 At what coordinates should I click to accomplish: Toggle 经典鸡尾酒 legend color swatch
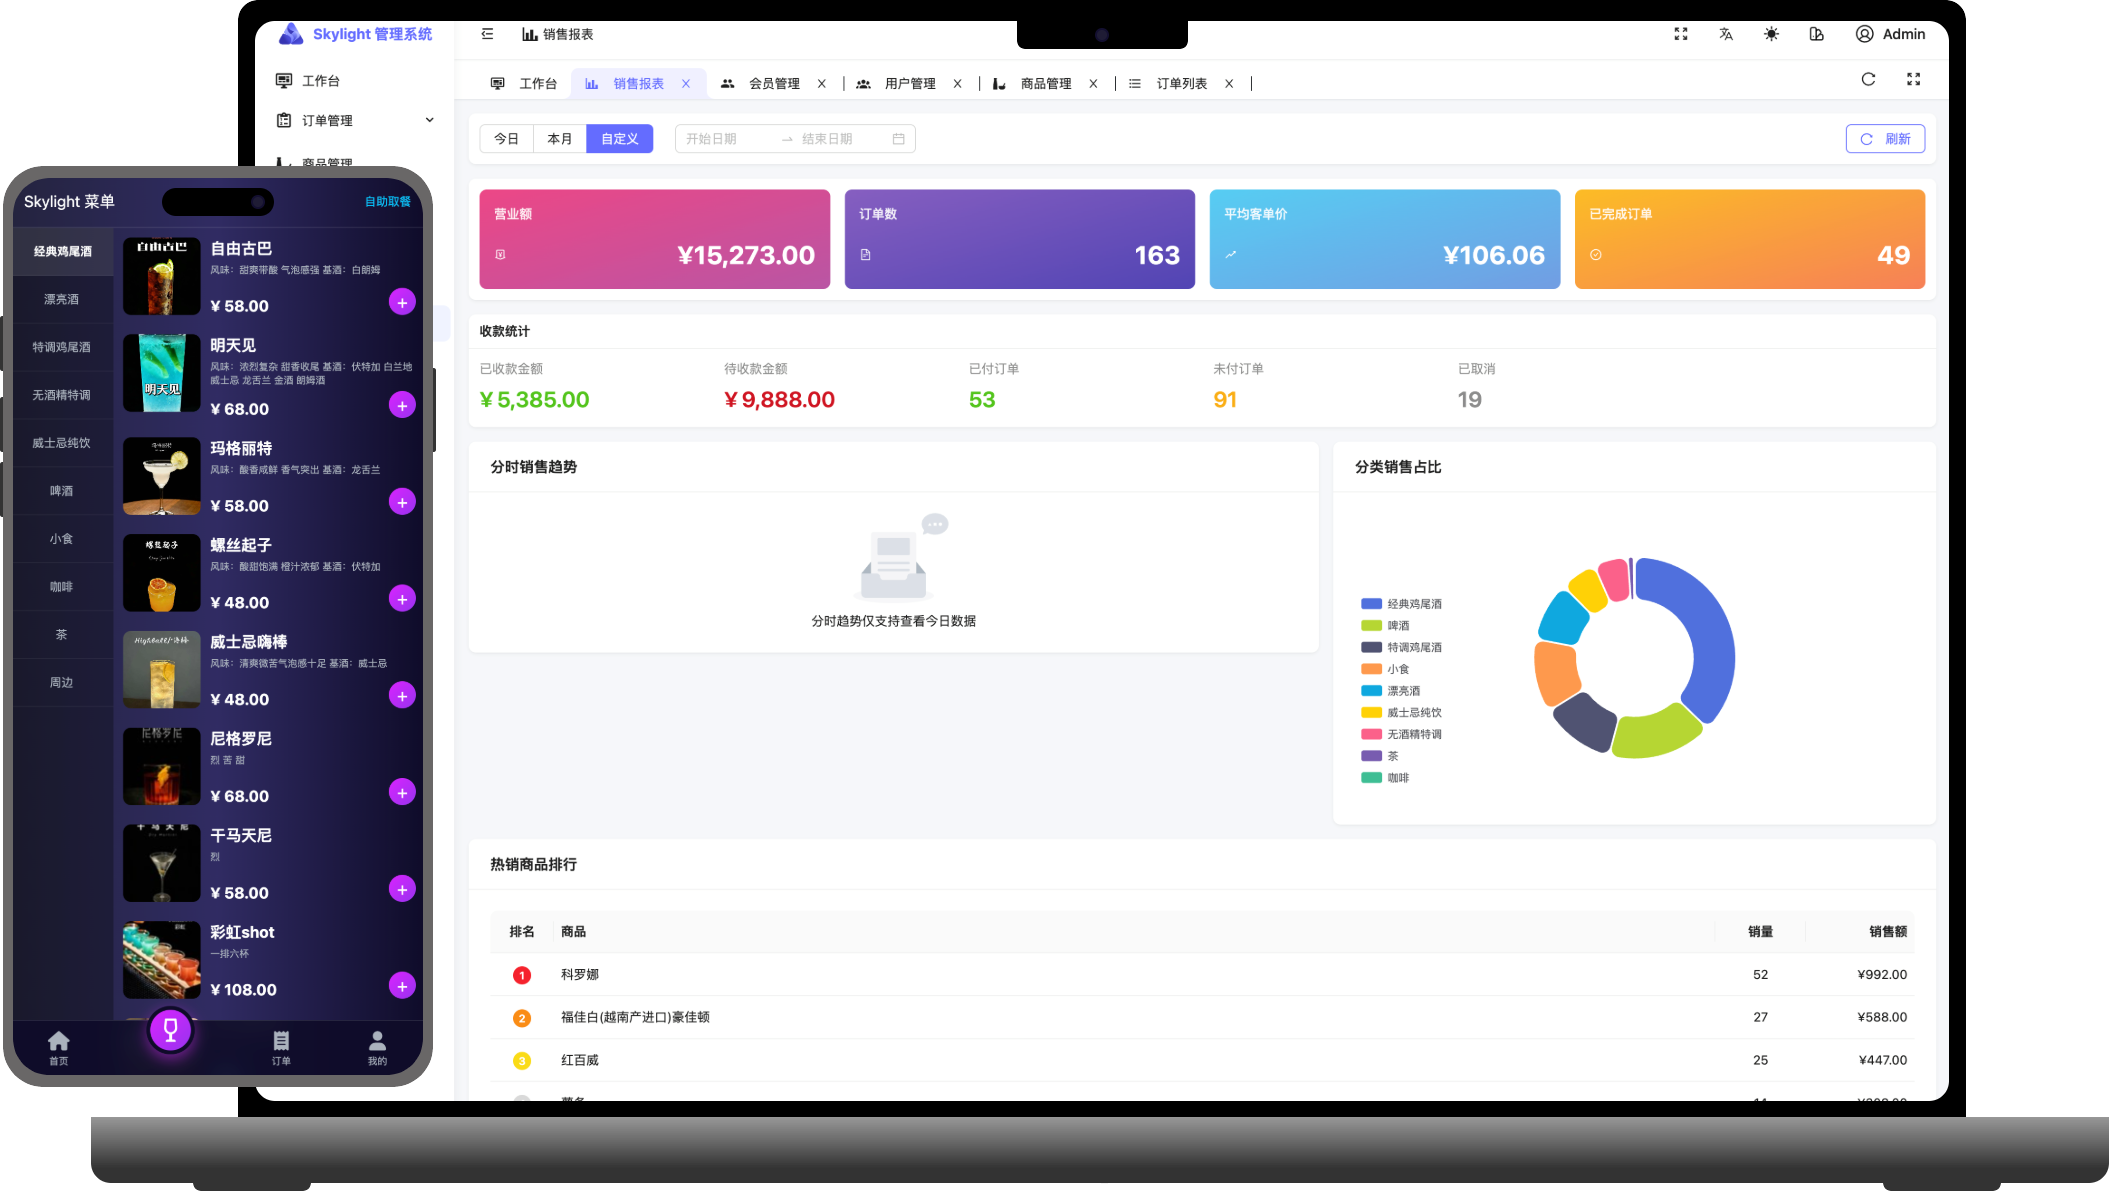tap(1371, 604)
